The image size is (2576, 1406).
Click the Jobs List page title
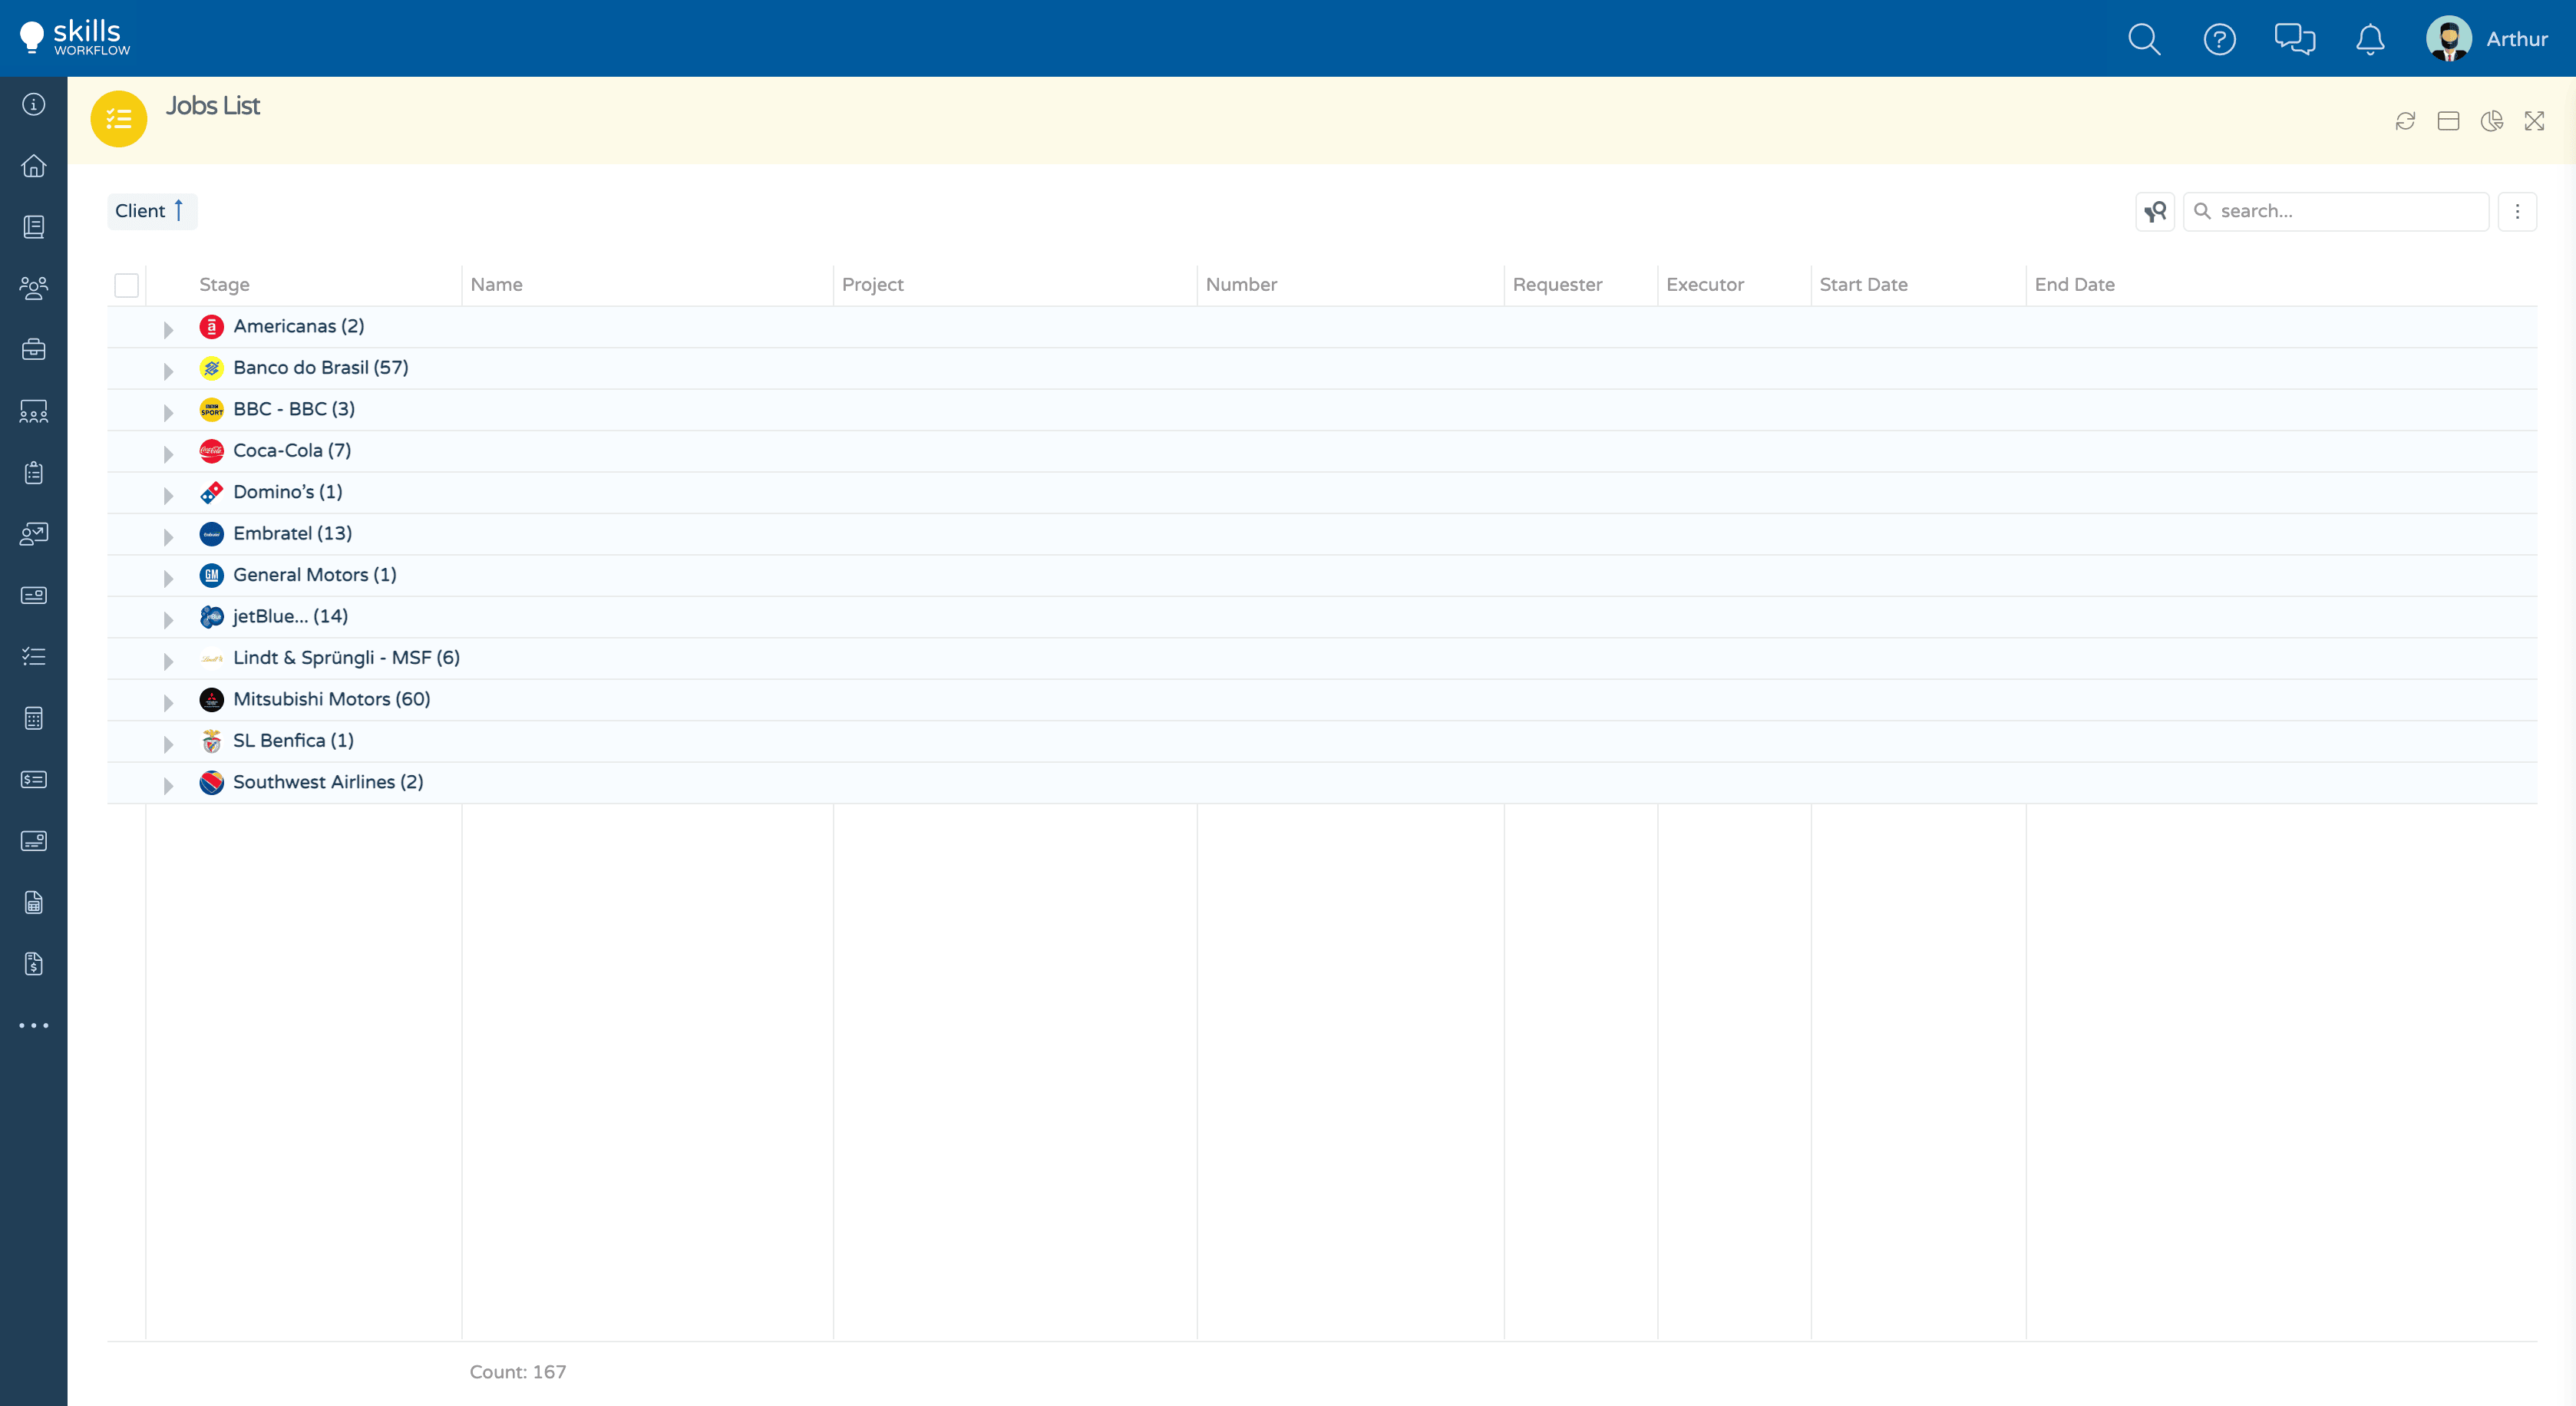[x=213, y=105]
